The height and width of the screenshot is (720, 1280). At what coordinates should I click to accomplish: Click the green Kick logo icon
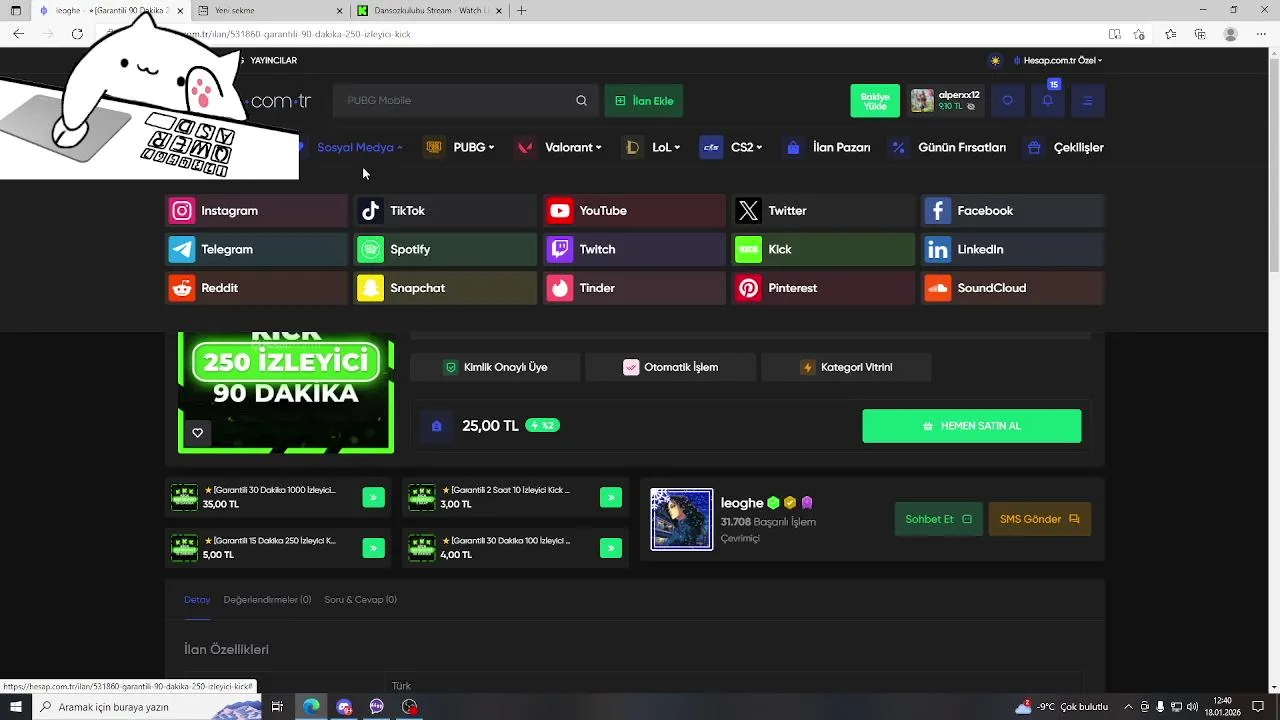point(748,249)
